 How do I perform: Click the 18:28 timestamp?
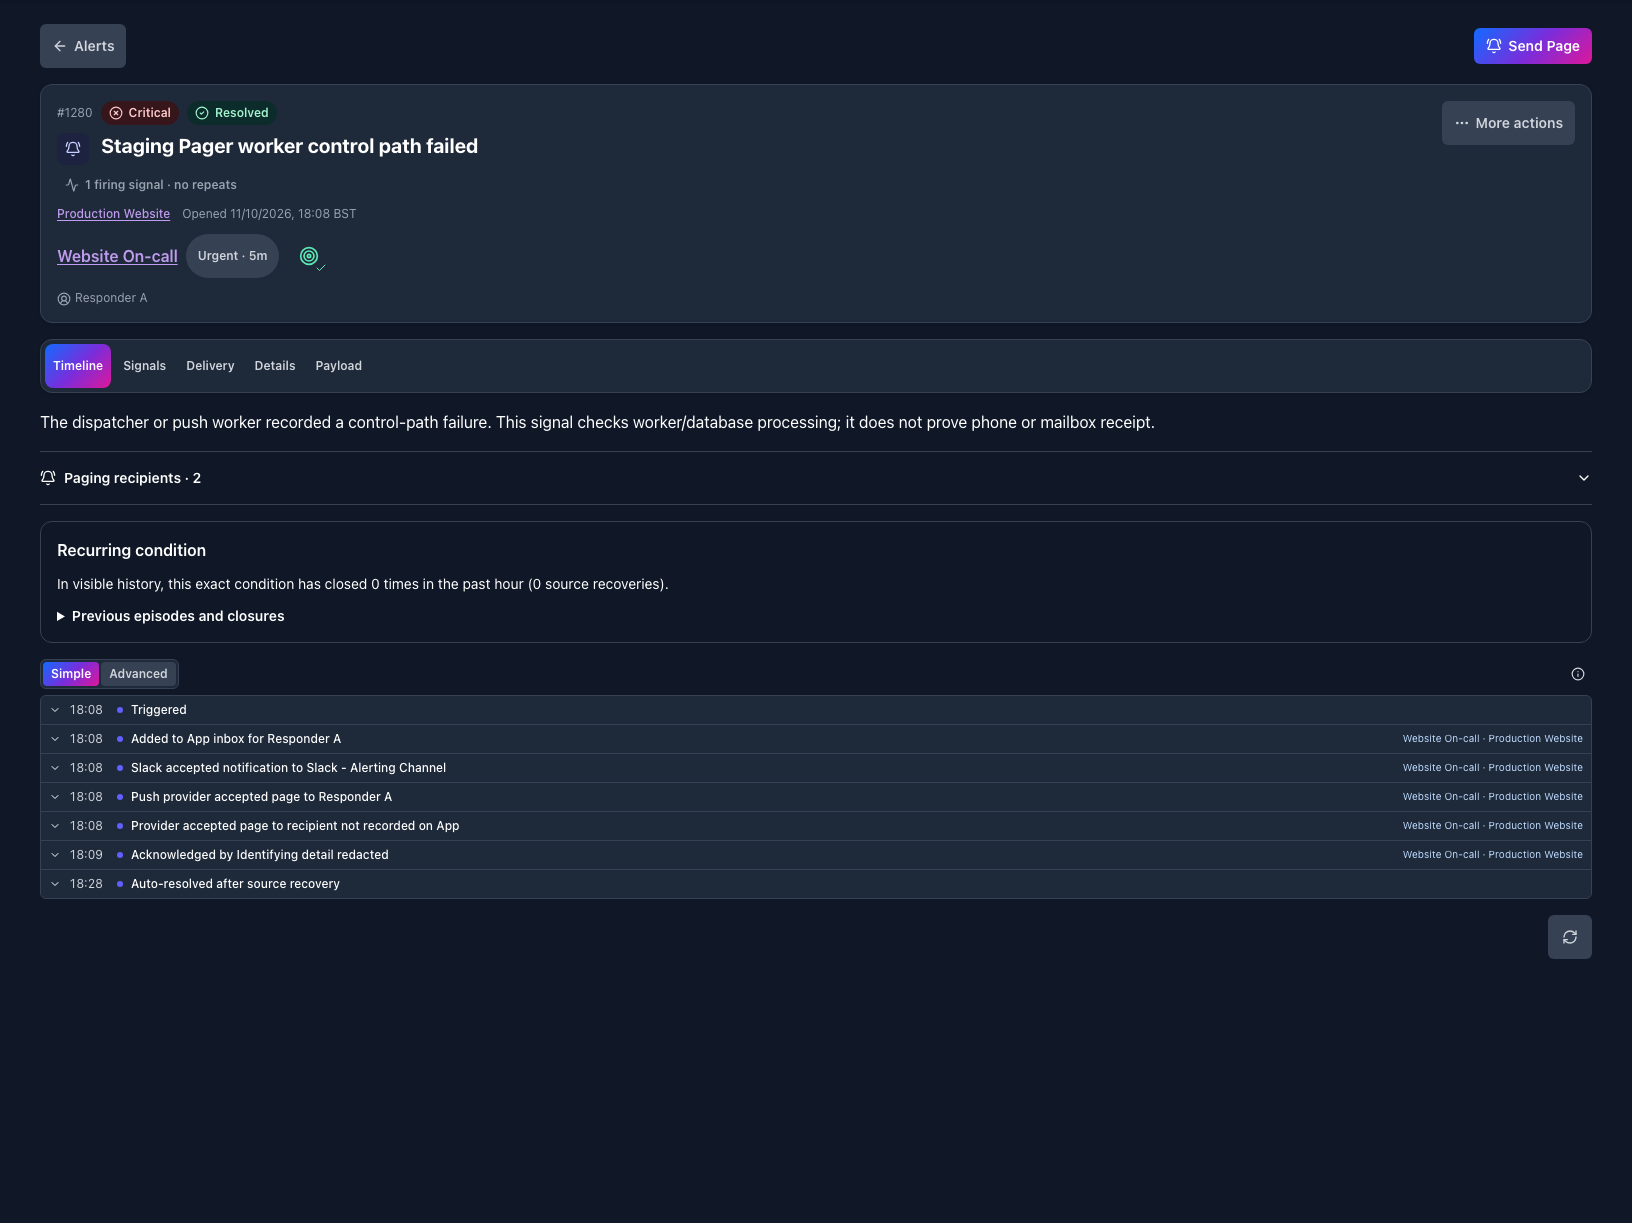tap(86, 884)
